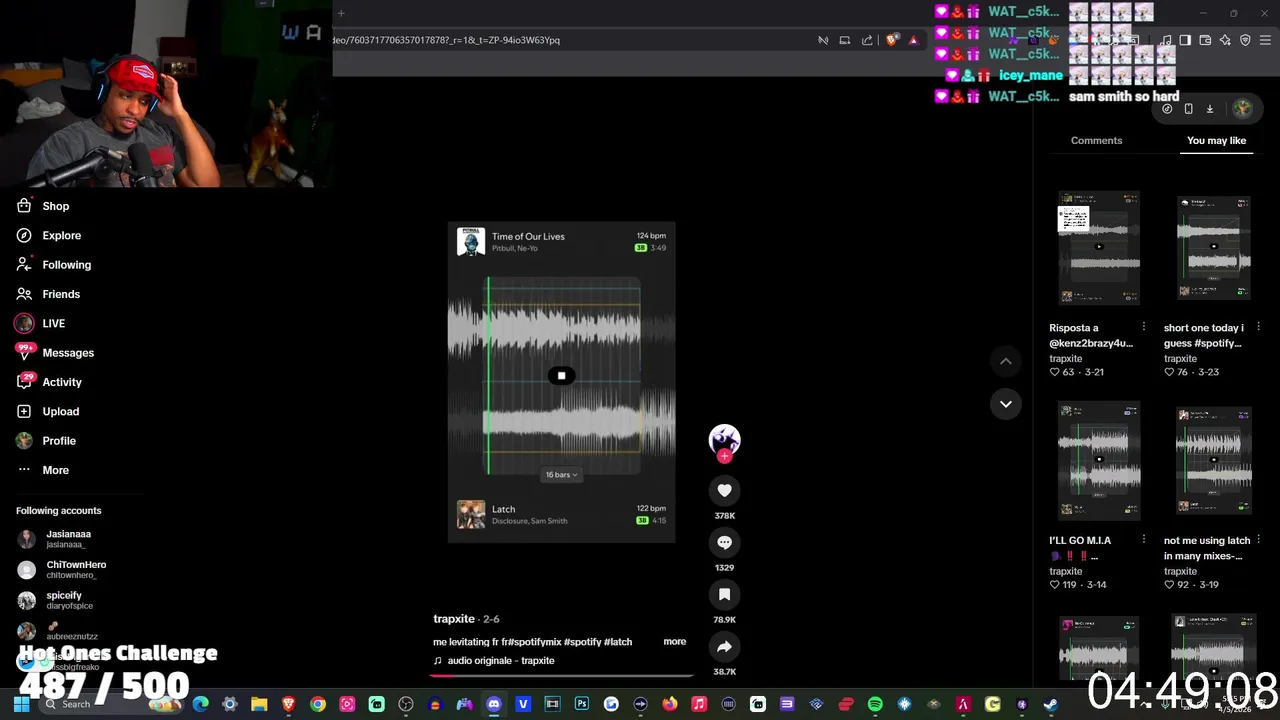Open Brave Rewards triangle icon
This screenshot has width=1280, height=720.
[913, 40]
